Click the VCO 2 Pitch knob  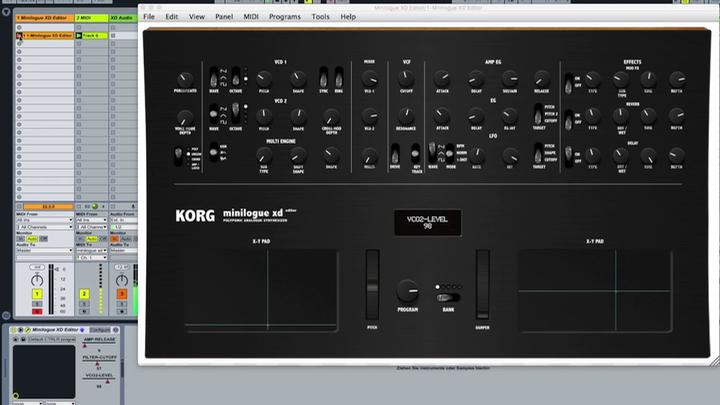[x=264, y=116]
